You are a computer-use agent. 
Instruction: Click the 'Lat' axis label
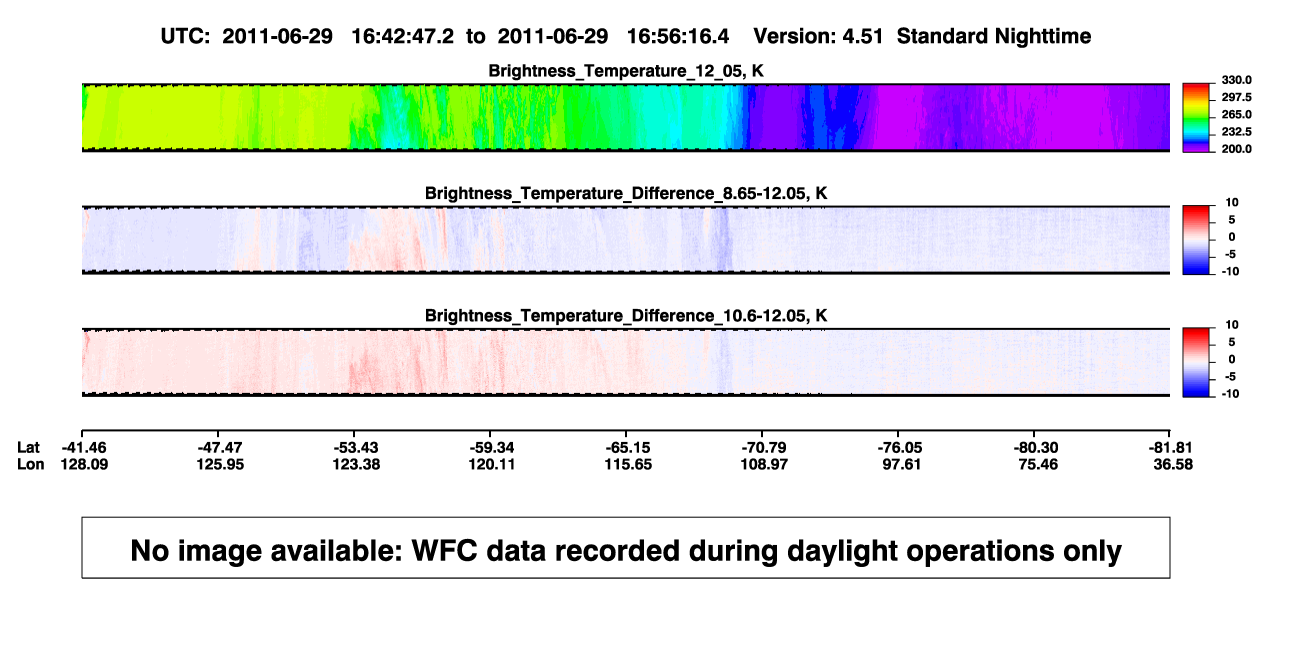(28, 447)
